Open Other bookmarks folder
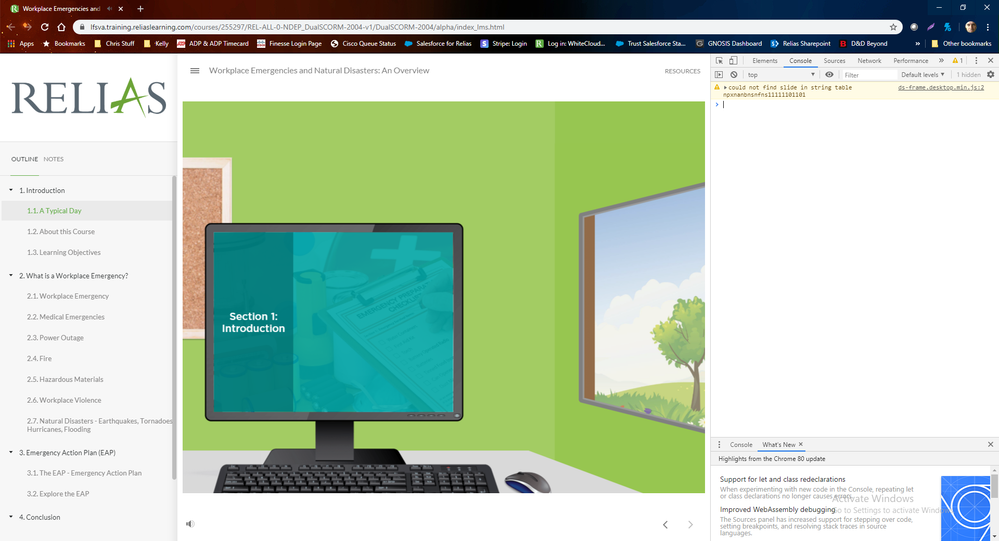Screen dimensions: 999x541 click(961, 43)
